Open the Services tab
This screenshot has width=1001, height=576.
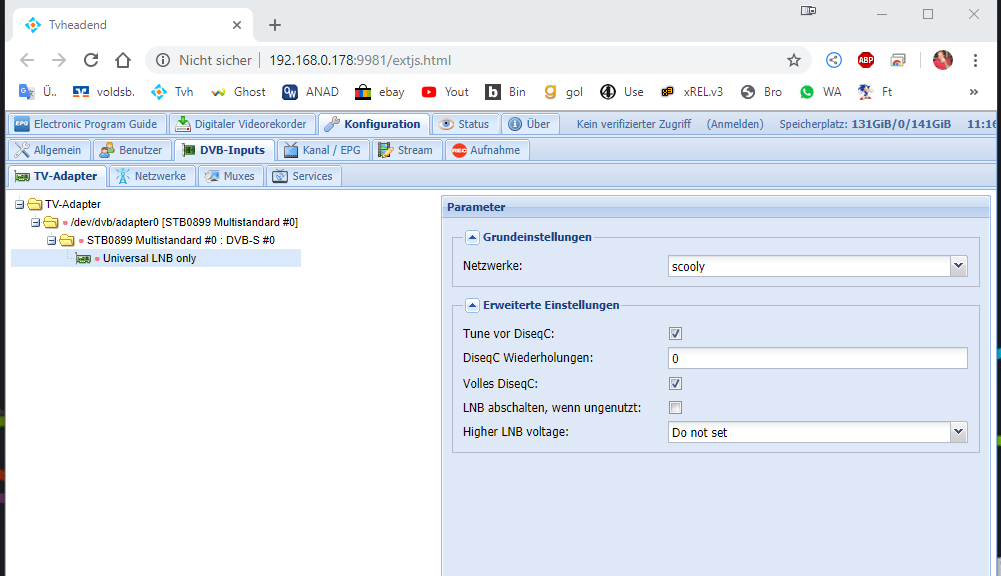303,176
